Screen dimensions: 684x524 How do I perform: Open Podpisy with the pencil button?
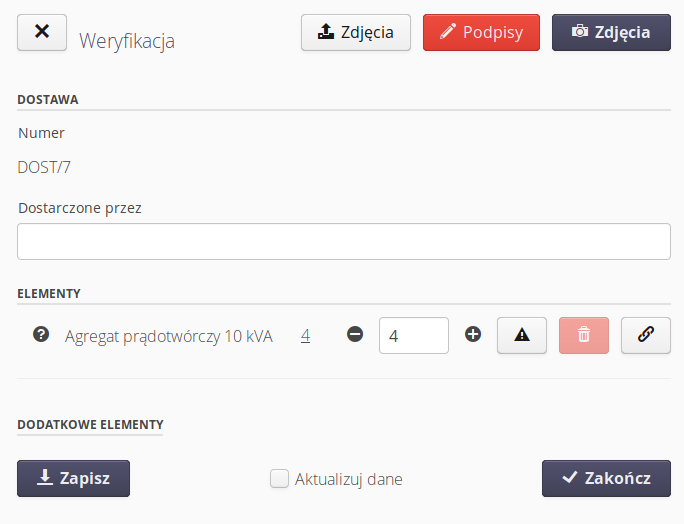point(481,32)
